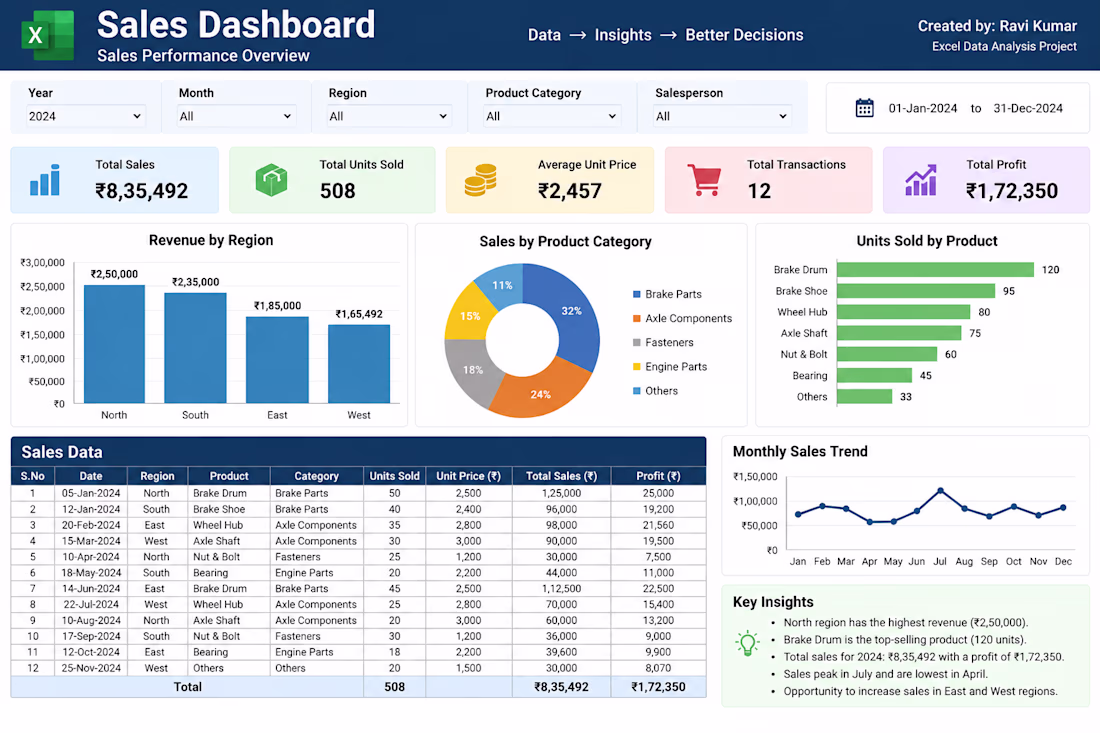Click the blue bar chart Total Sales icon

[45, 180]
